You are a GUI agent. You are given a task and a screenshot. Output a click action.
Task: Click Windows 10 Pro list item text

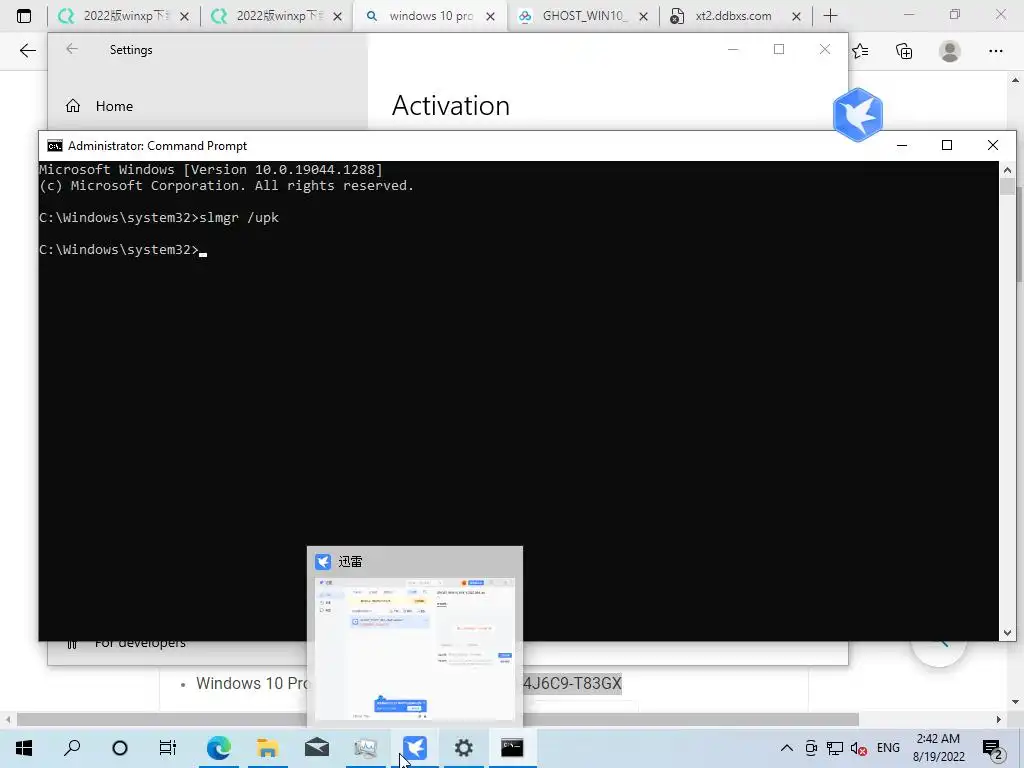(252, 683)
